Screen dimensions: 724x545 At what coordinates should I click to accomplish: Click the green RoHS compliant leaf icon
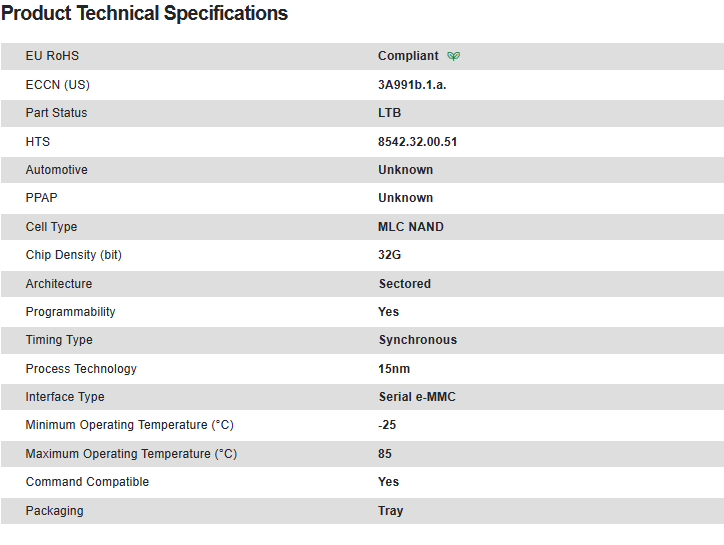[454, 56]
